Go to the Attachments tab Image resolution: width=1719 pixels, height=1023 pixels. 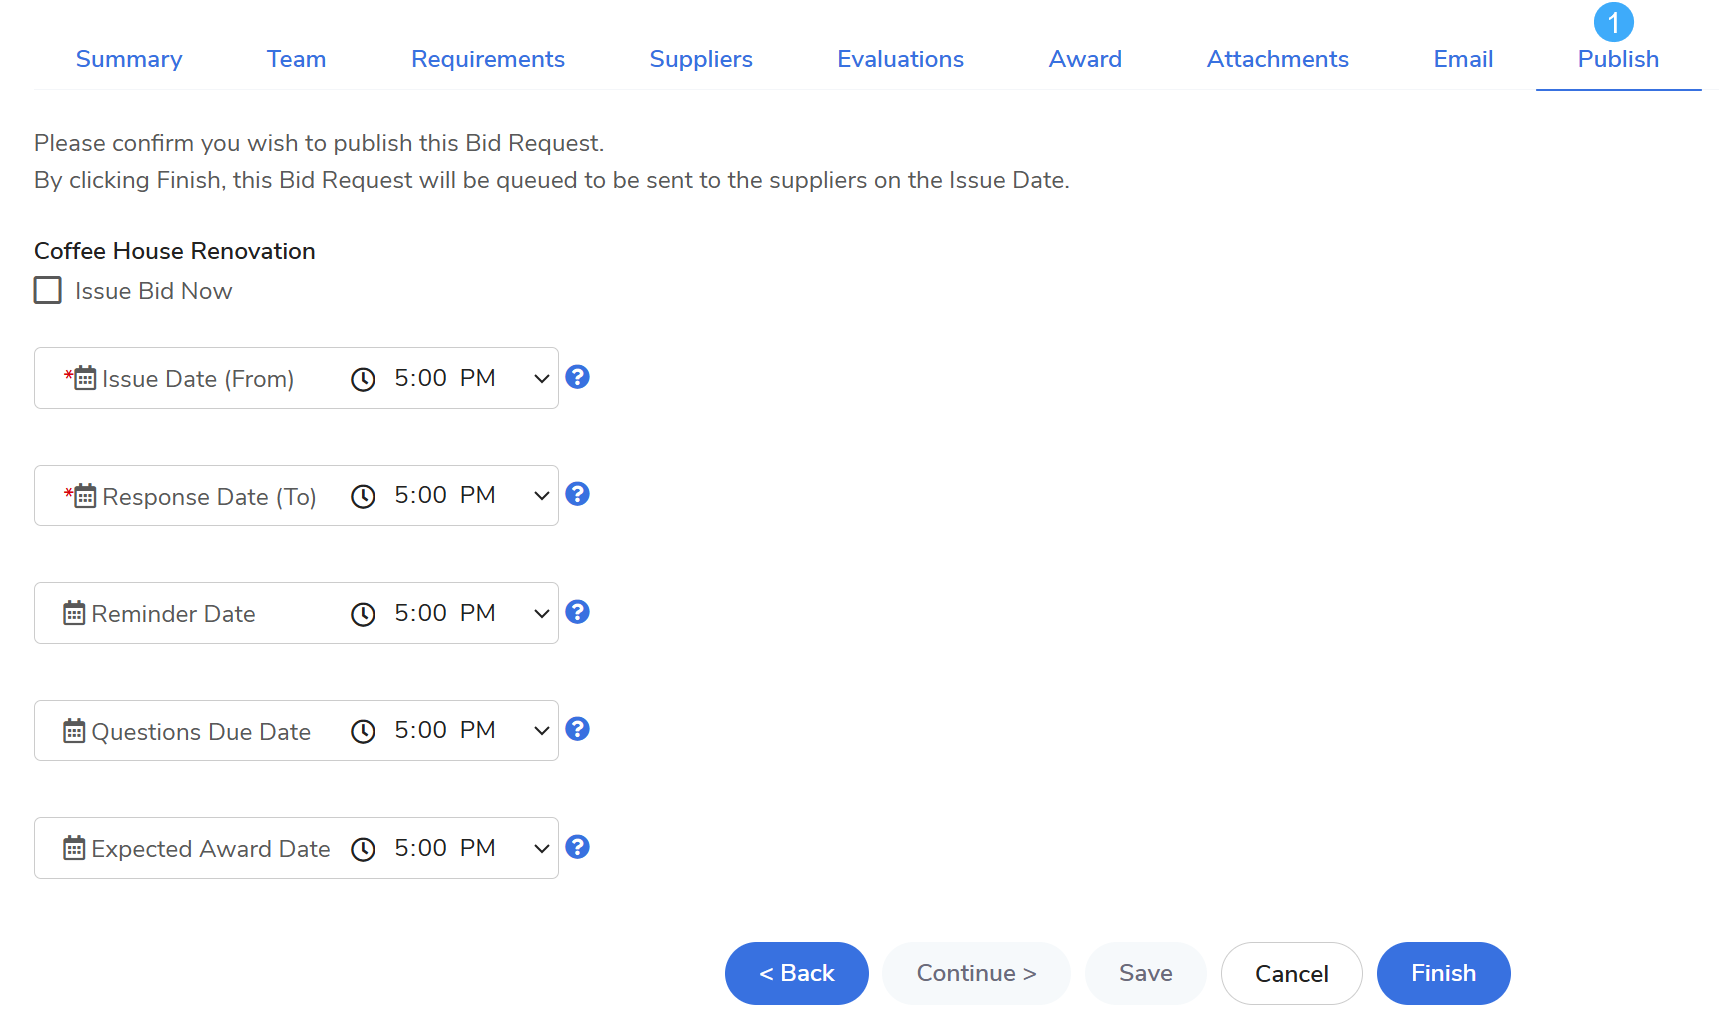pyautogui.click(x=1277, y=59)
